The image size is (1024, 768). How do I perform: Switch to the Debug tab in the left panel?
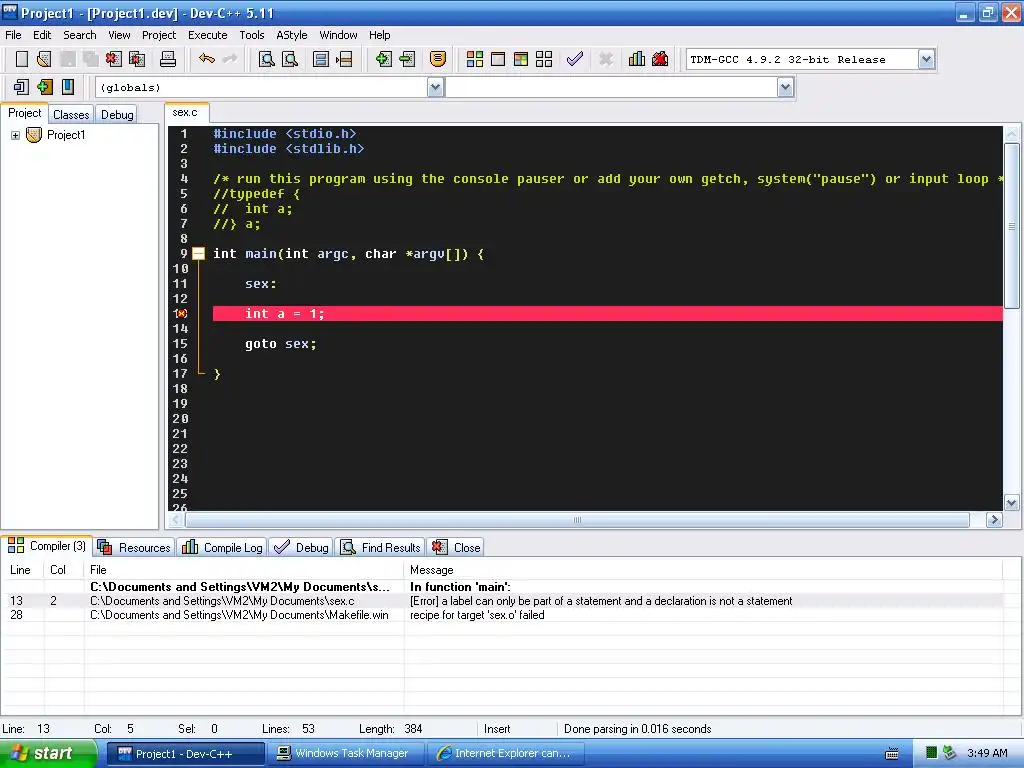[117, 115]
